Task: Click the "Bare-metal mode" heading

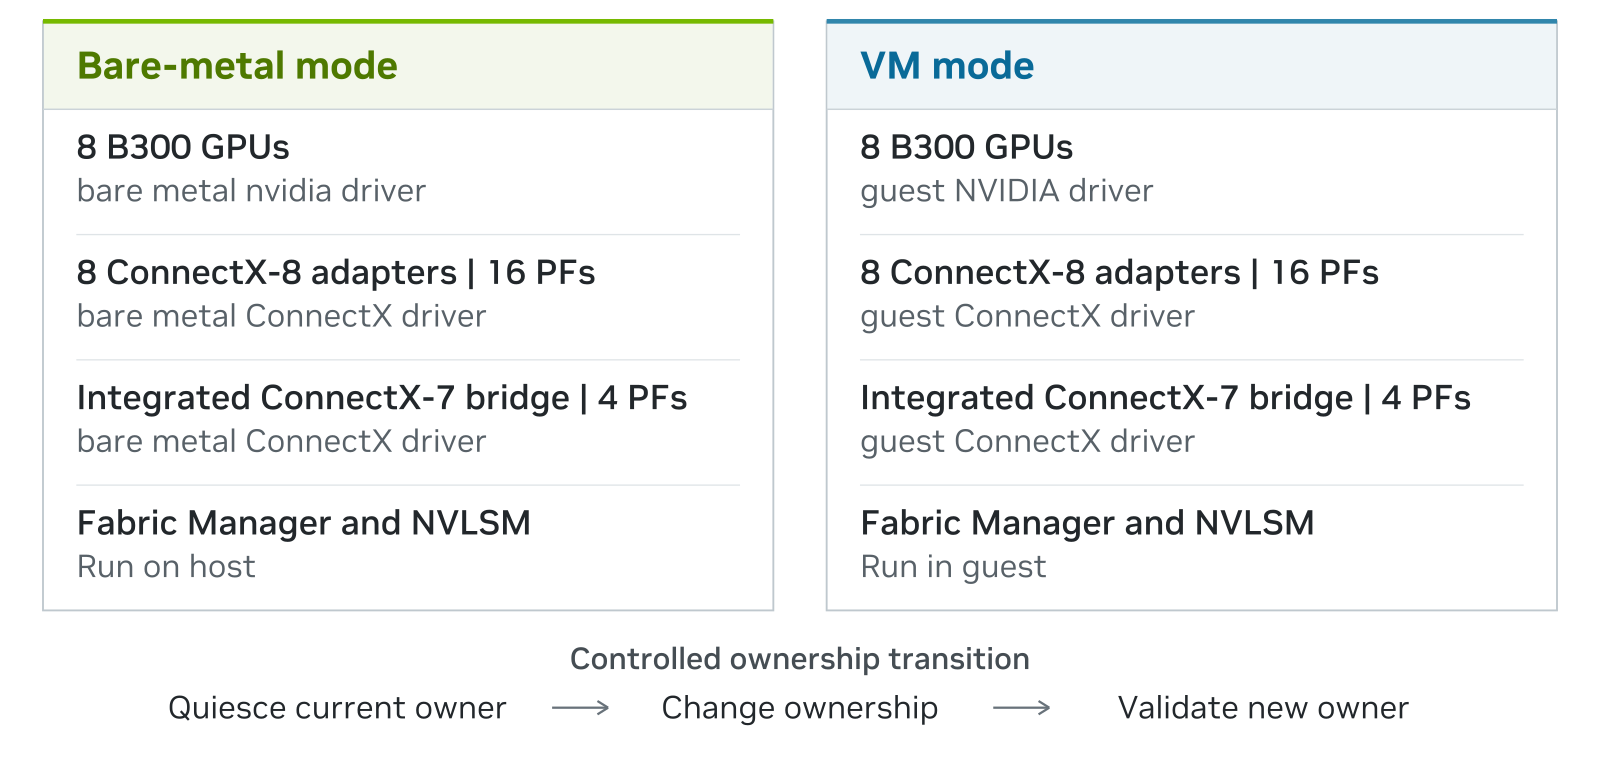Action: 237,66
